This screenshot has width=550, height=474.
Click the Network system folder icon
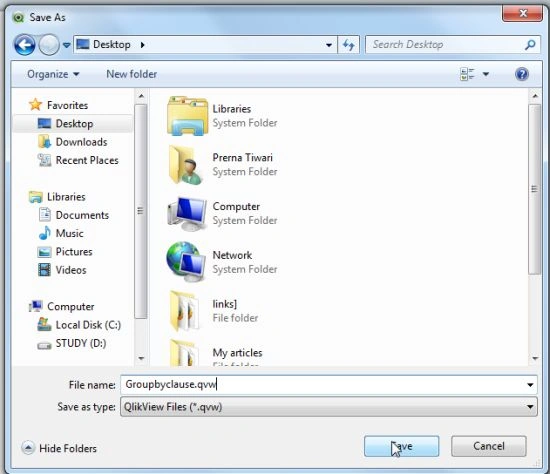186,262
